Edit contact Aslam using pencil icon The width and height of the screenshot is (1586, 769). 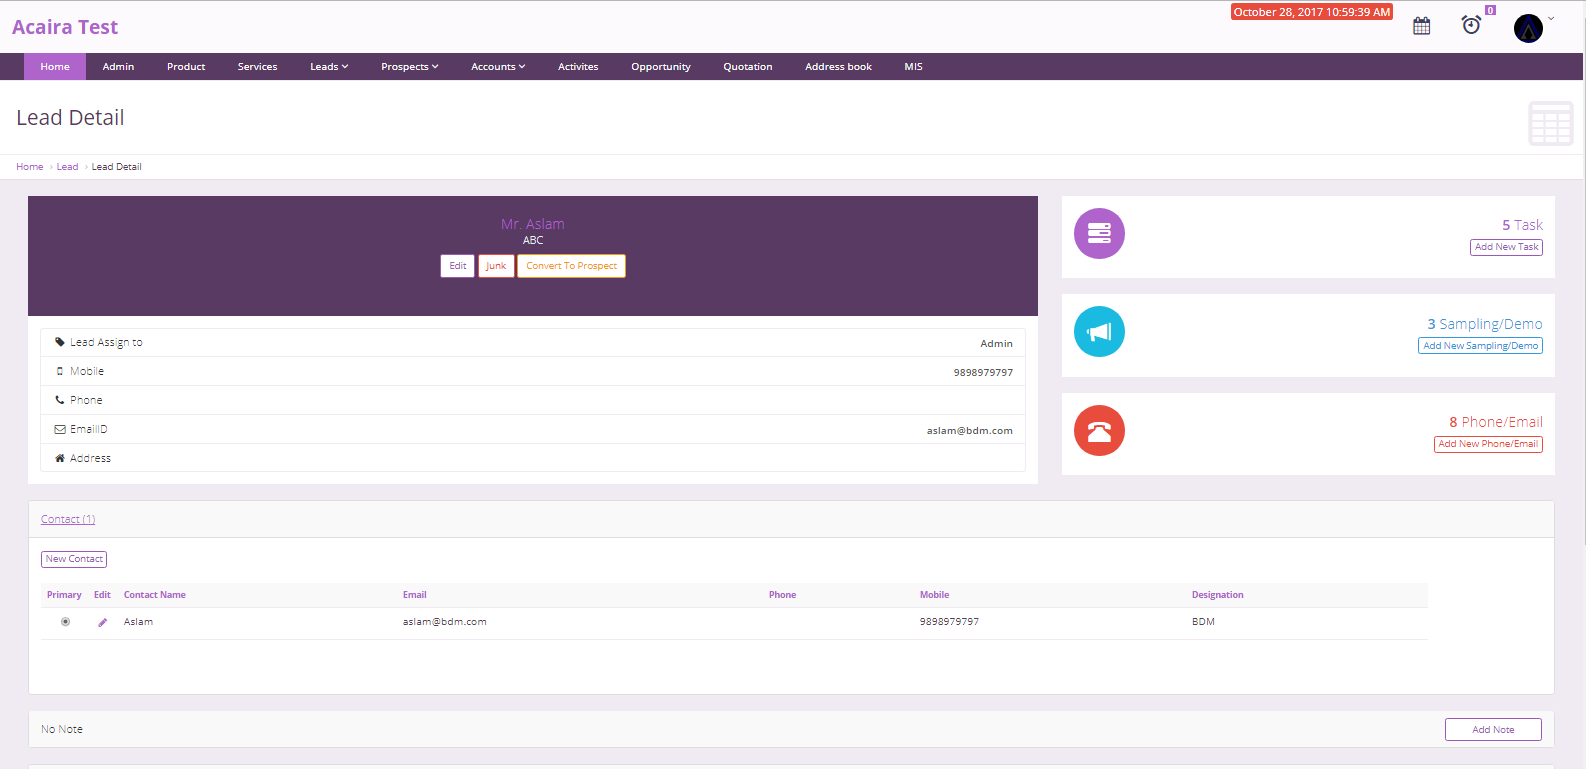click(102, 622)
